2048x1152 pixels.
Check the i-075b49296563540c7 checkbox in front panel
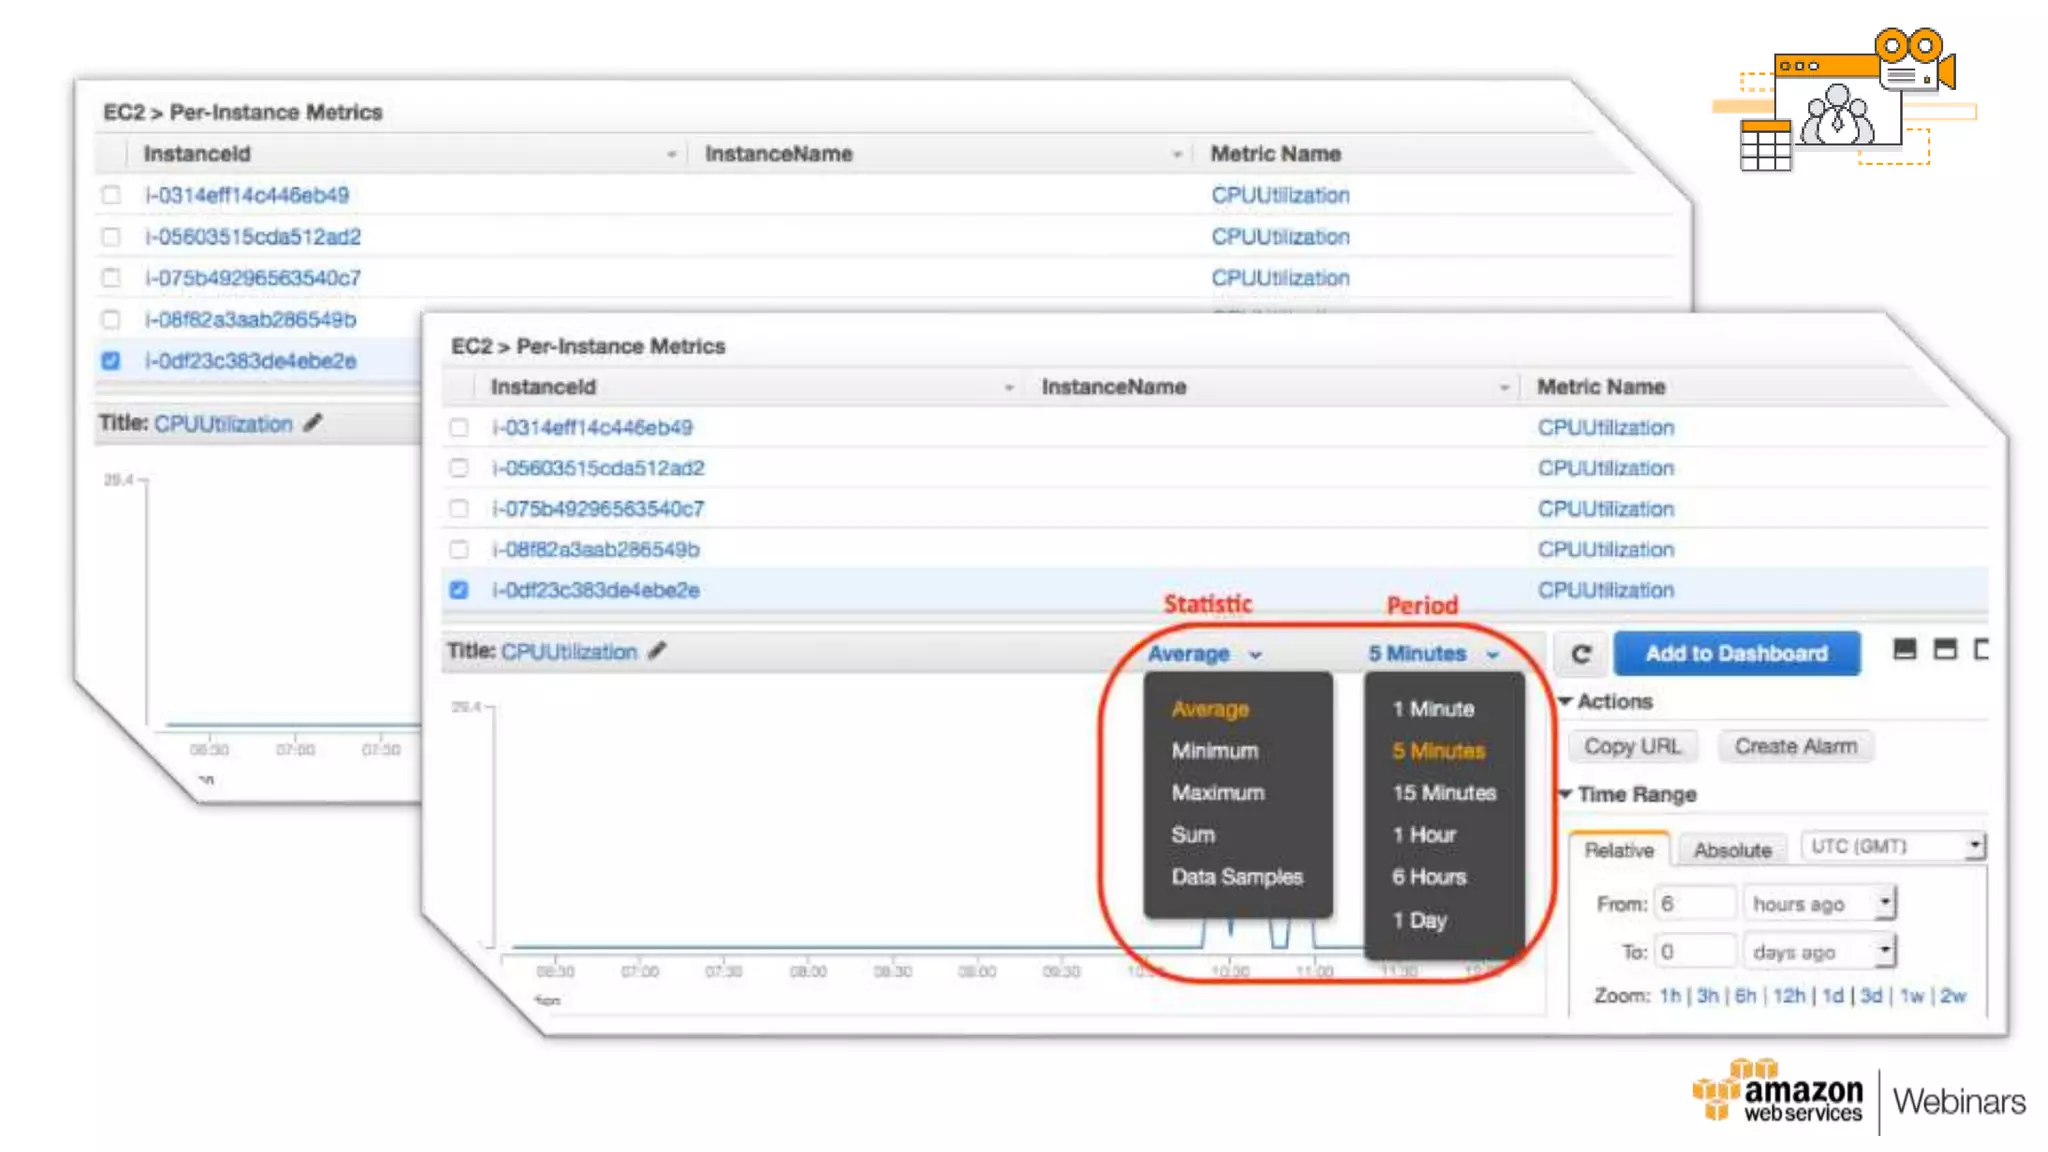coord(459,509)
